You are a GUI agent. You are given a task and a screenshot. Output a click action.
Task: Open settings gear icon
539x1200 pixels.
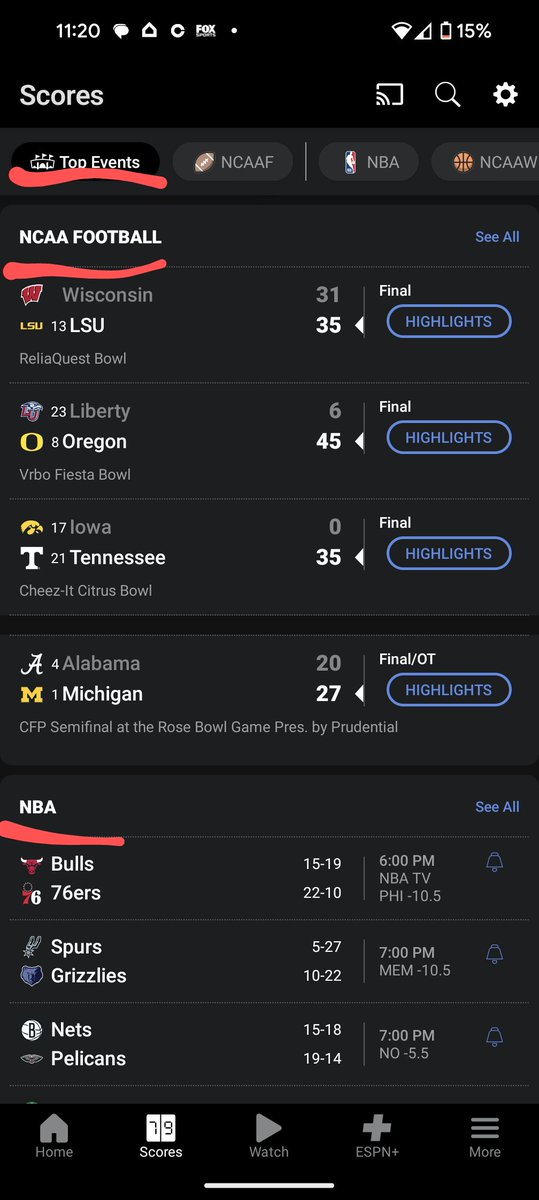click(505, 95)
